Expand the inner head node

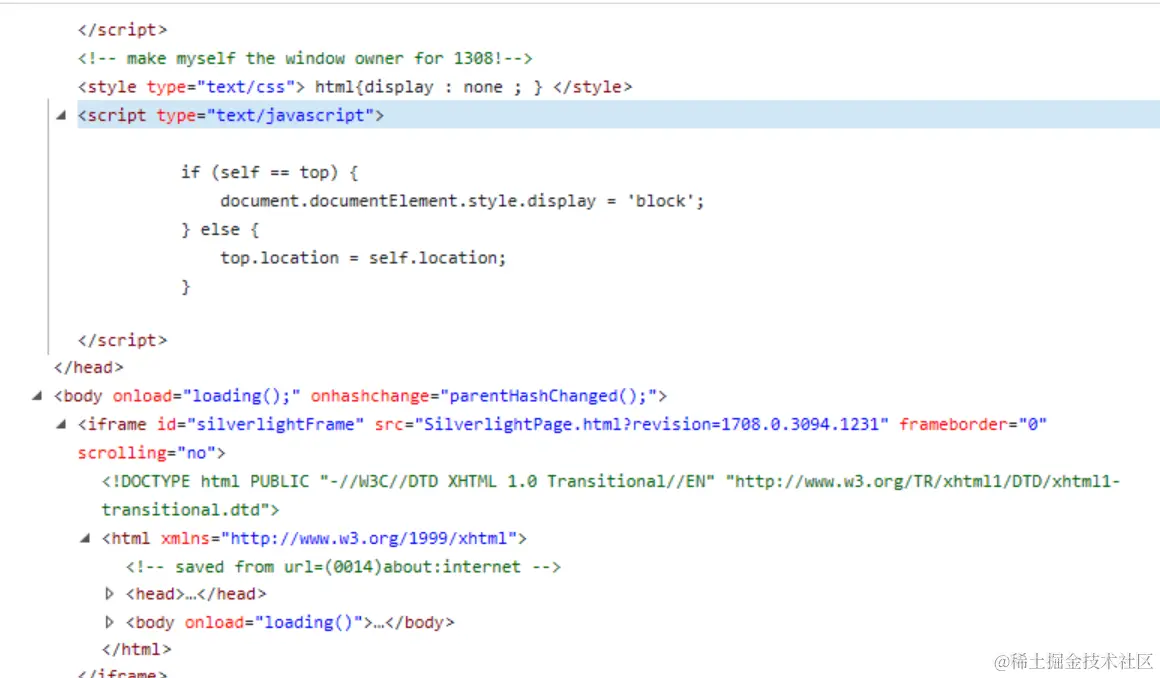pyautogui.click(x=109, y=594)
